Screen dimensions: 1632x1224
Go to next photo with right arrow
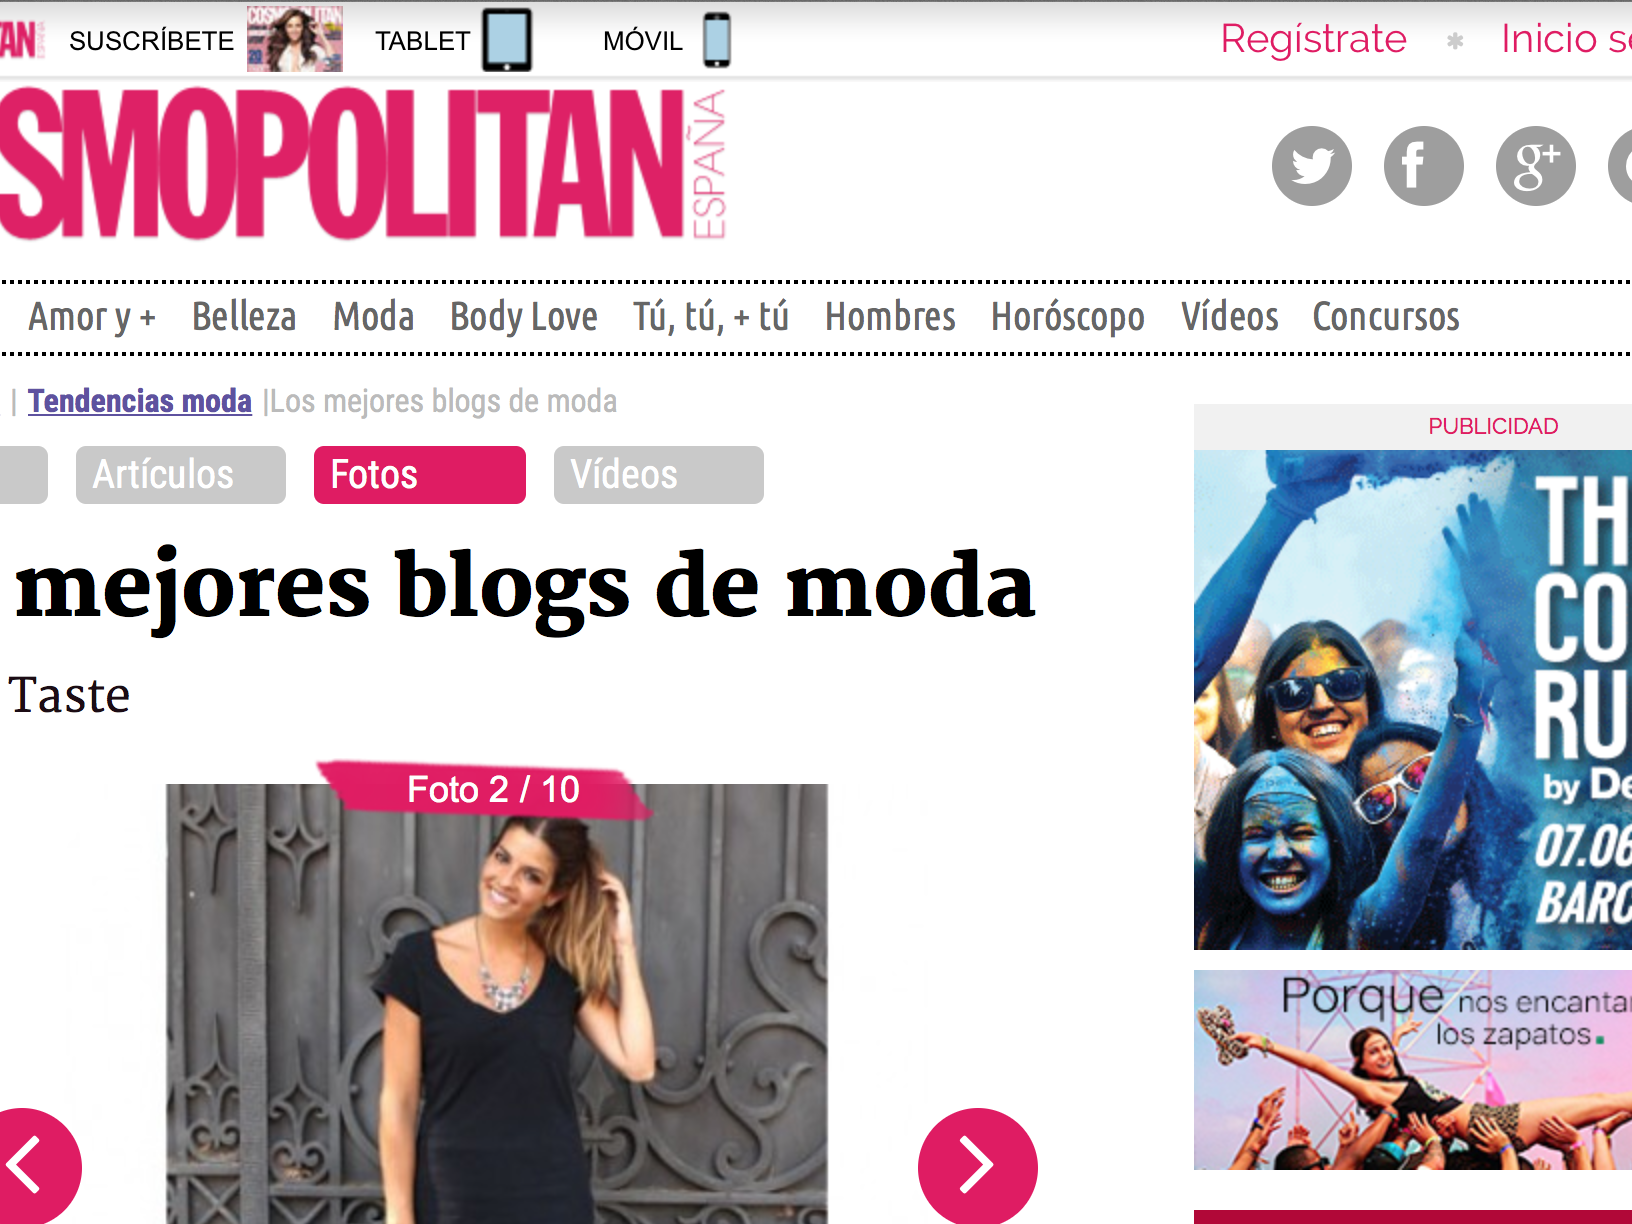[977, 1166]
